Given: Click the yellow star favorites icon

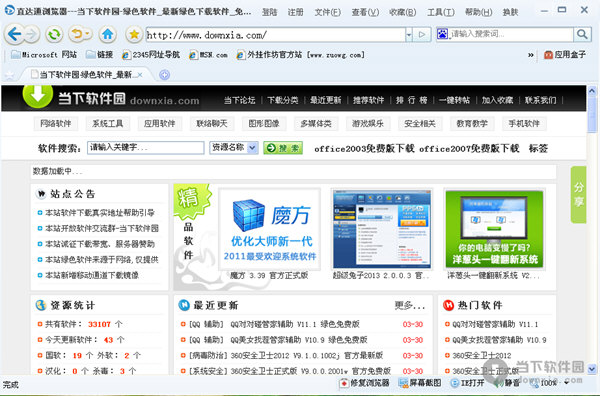Looking at the screenshot, I should (x=134, y=35).
